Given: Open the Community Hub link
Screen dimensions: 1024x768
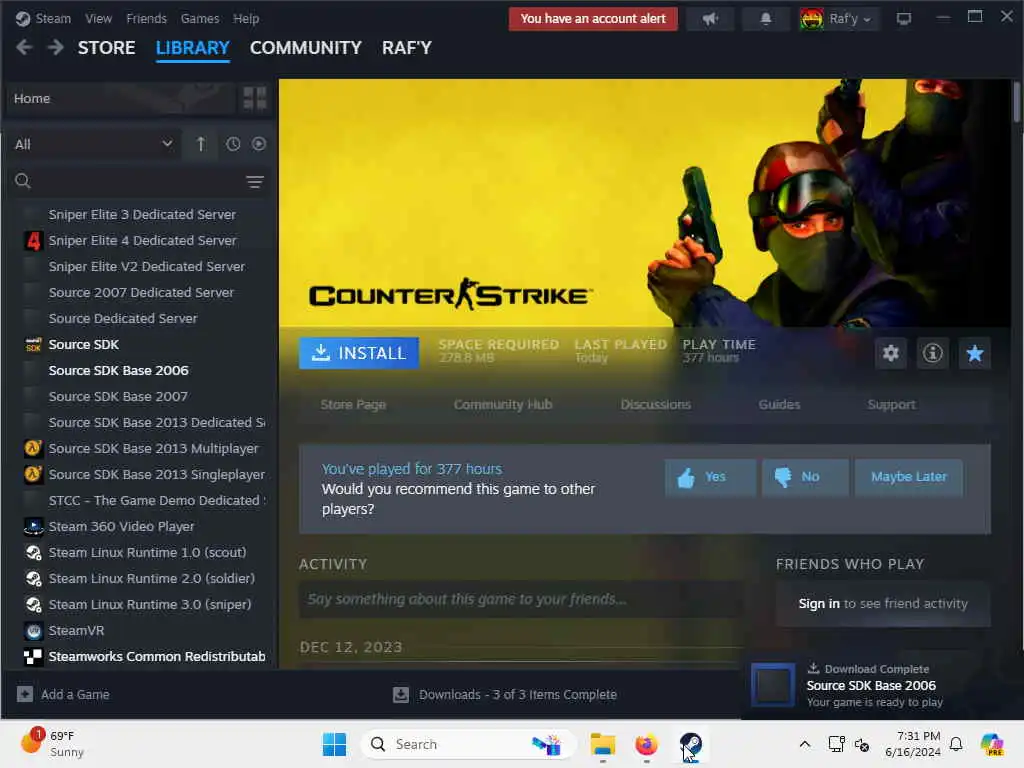Looking at the screenshot, I should click(x=503, y=404).
